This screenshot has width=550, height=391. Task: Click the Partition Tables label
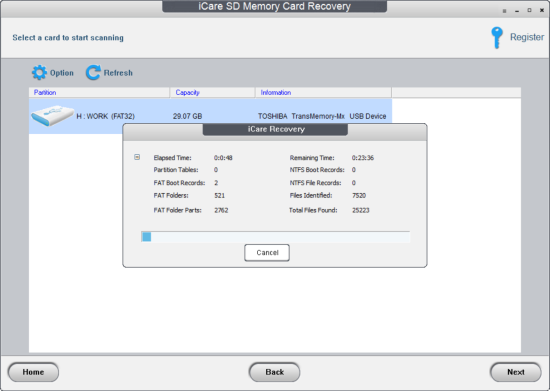(176, 170)
